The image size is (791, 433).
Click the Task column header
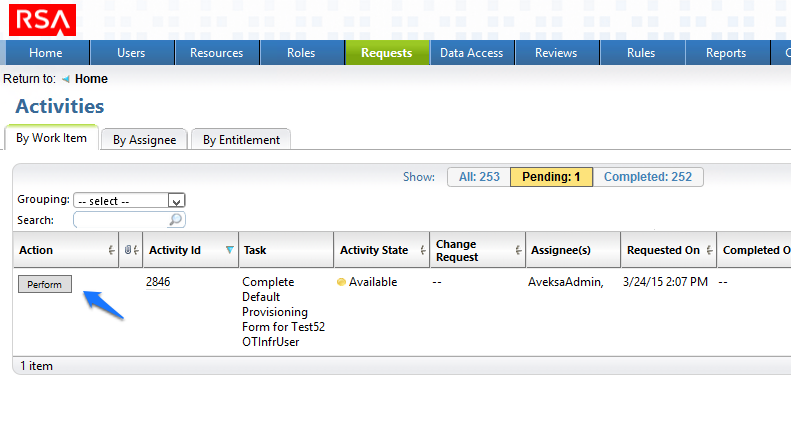coord(286,250)
